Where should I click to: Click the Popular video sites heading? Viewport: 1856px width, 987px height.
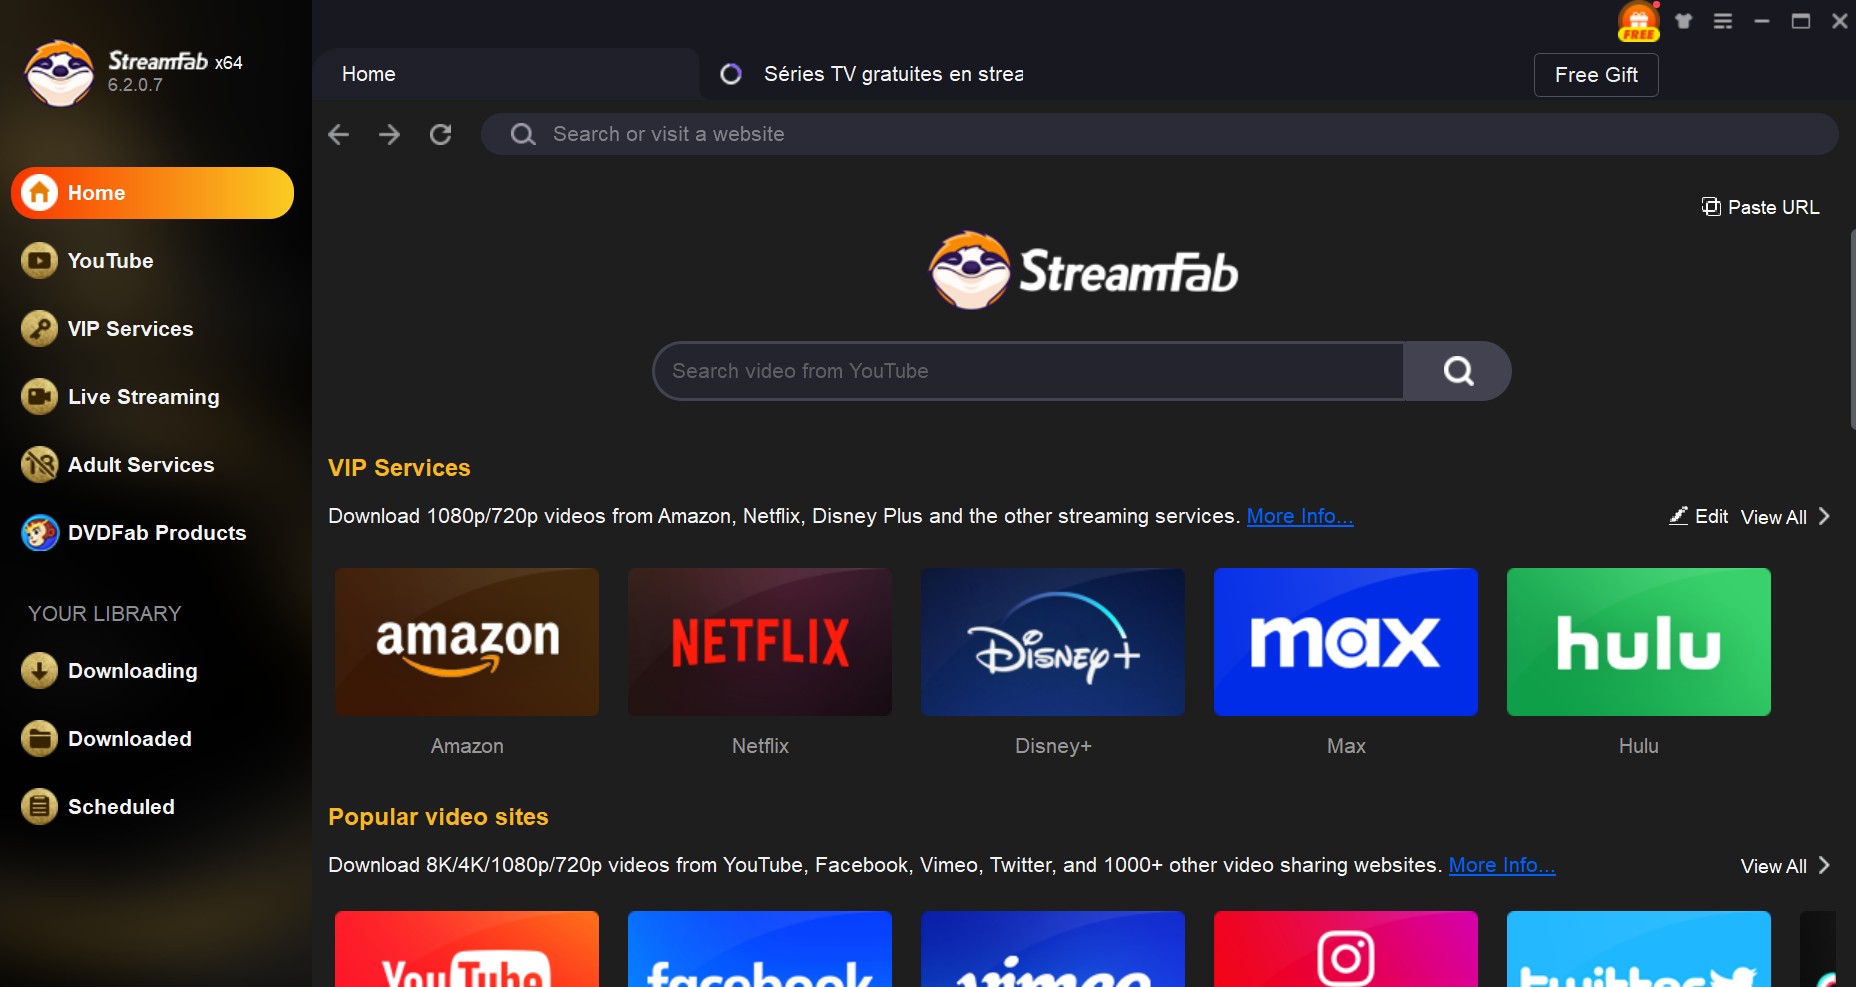438,817
